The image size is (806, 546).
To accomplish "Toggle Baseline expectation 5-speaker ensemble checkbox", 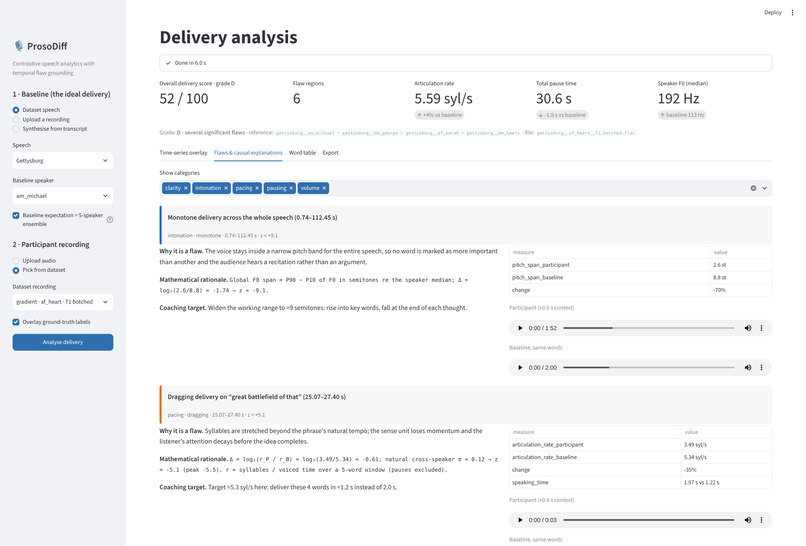I will coord(16,215).
